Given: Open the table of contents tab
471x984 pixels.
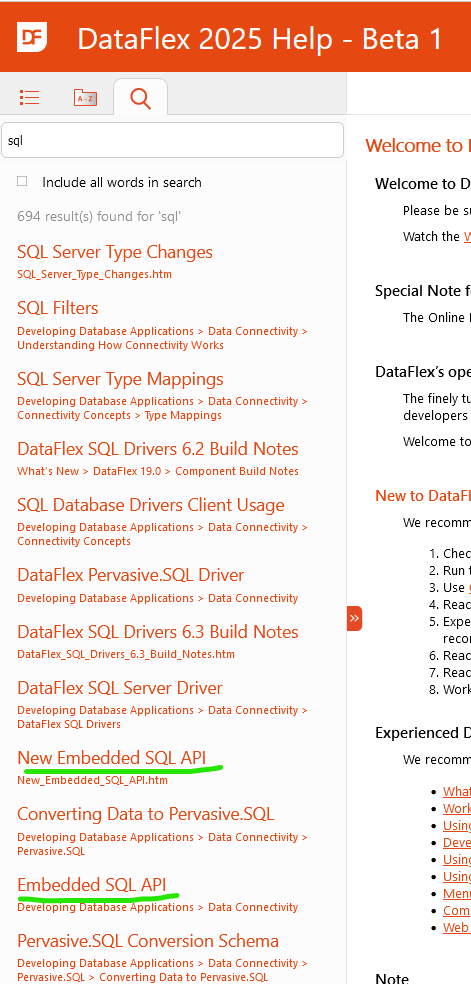Looking at the screenshot, I should pyautogui.click(x=29, y=97).
